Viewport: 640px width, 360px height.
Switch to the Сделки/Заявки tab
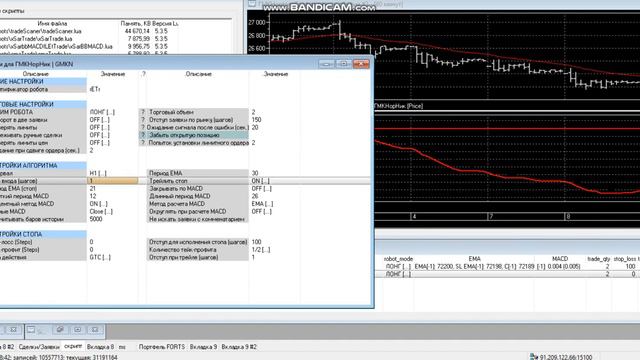coord(39,347)
